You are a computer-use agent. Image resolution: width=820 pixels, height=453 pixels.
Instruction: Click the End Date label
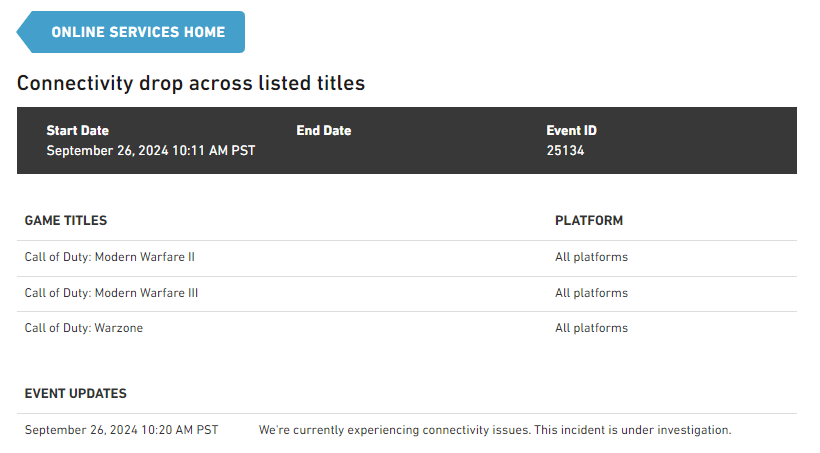click(x=324, y=131)
